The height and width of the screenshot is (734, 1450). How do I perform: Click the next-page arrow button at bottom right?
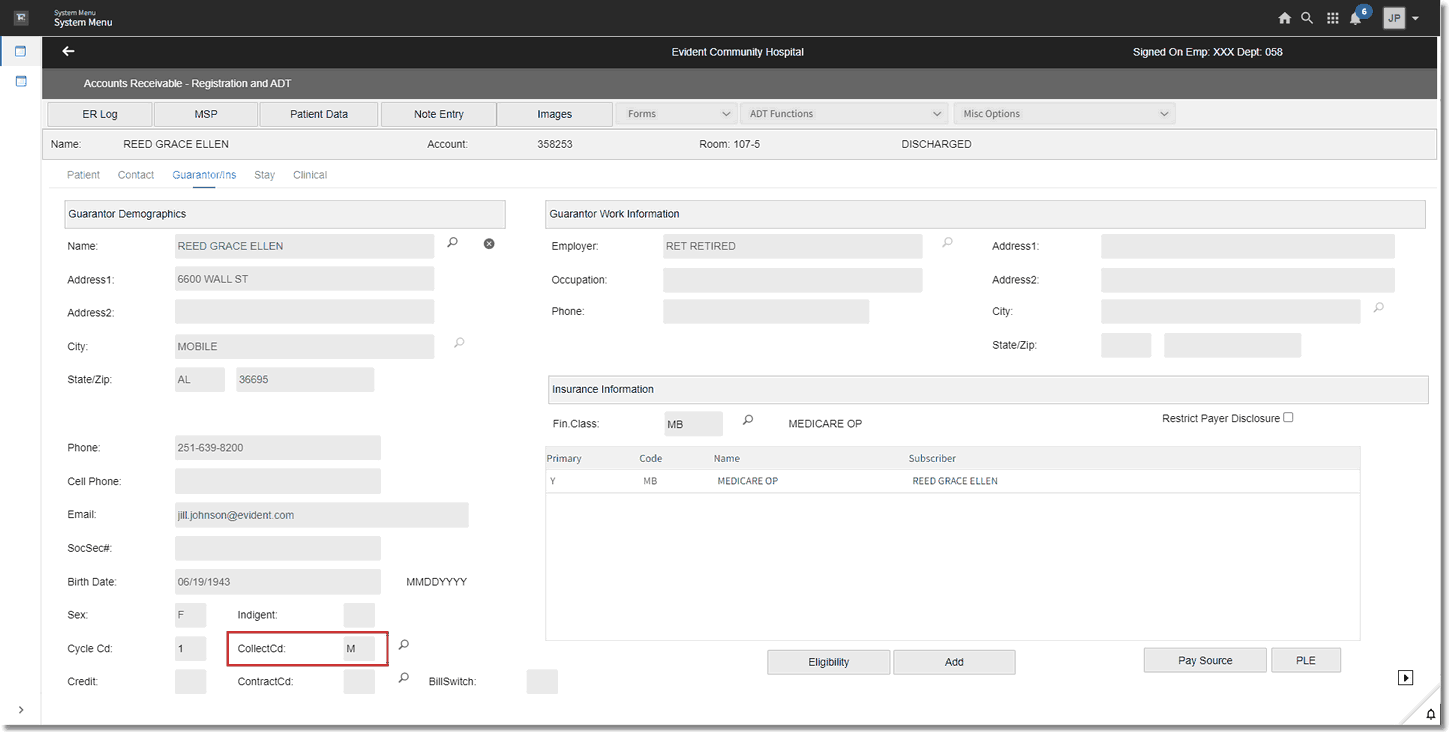coord(1405,678)
